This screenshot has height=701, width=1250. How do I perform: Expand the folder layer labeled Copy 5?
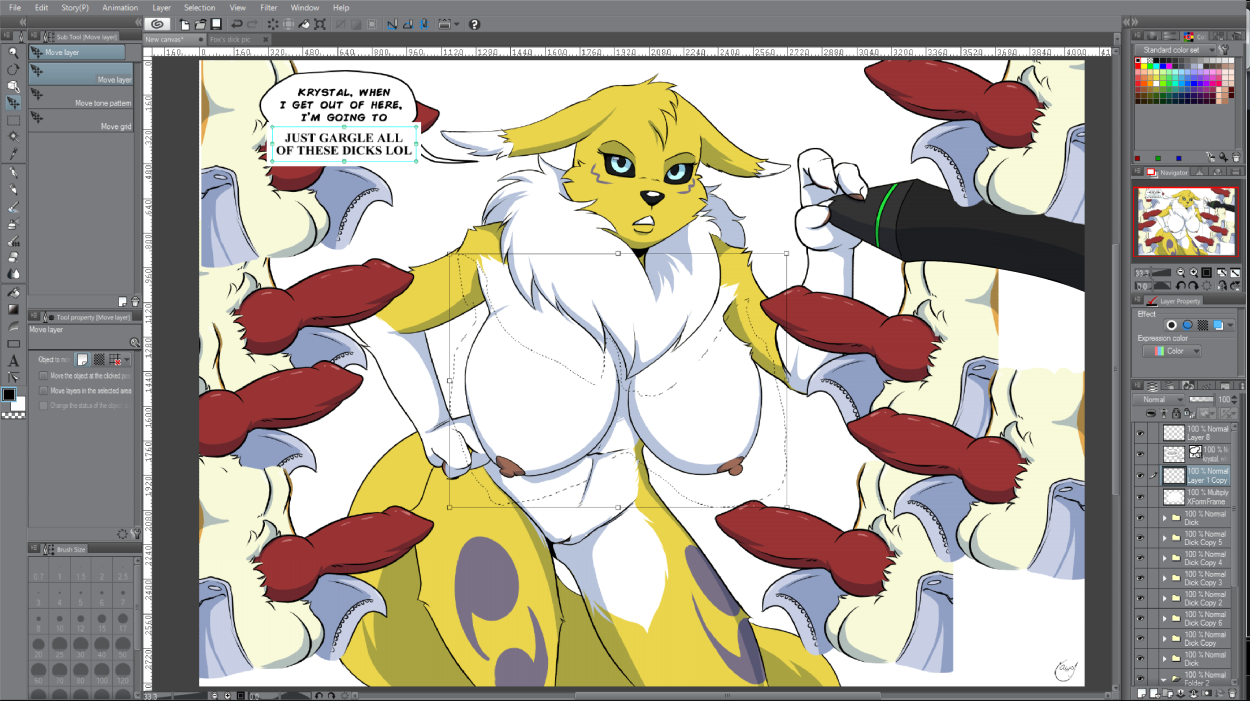click(1164, 539)
